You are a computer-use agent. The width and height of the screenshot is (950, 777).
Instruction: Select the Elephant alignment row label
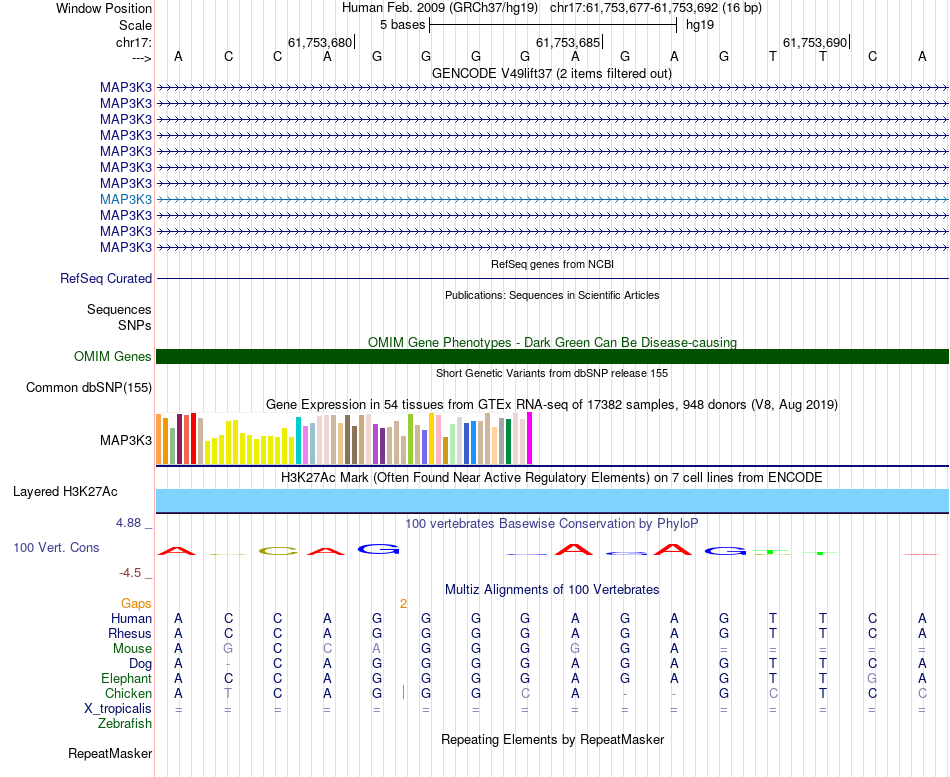coord(127,679)
